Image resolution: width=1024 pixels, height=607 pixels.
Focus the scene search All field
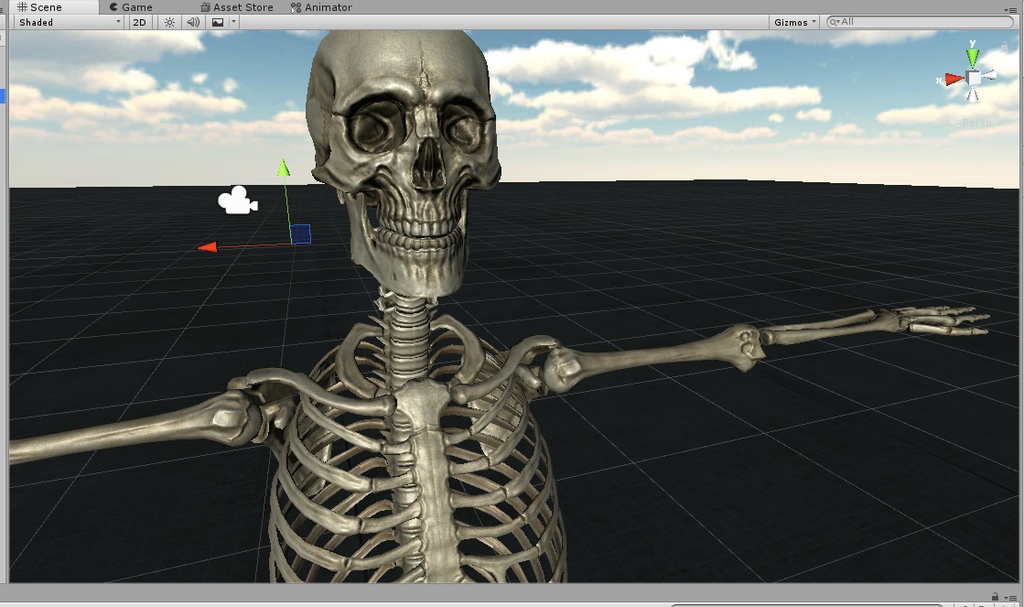point(920,22)
